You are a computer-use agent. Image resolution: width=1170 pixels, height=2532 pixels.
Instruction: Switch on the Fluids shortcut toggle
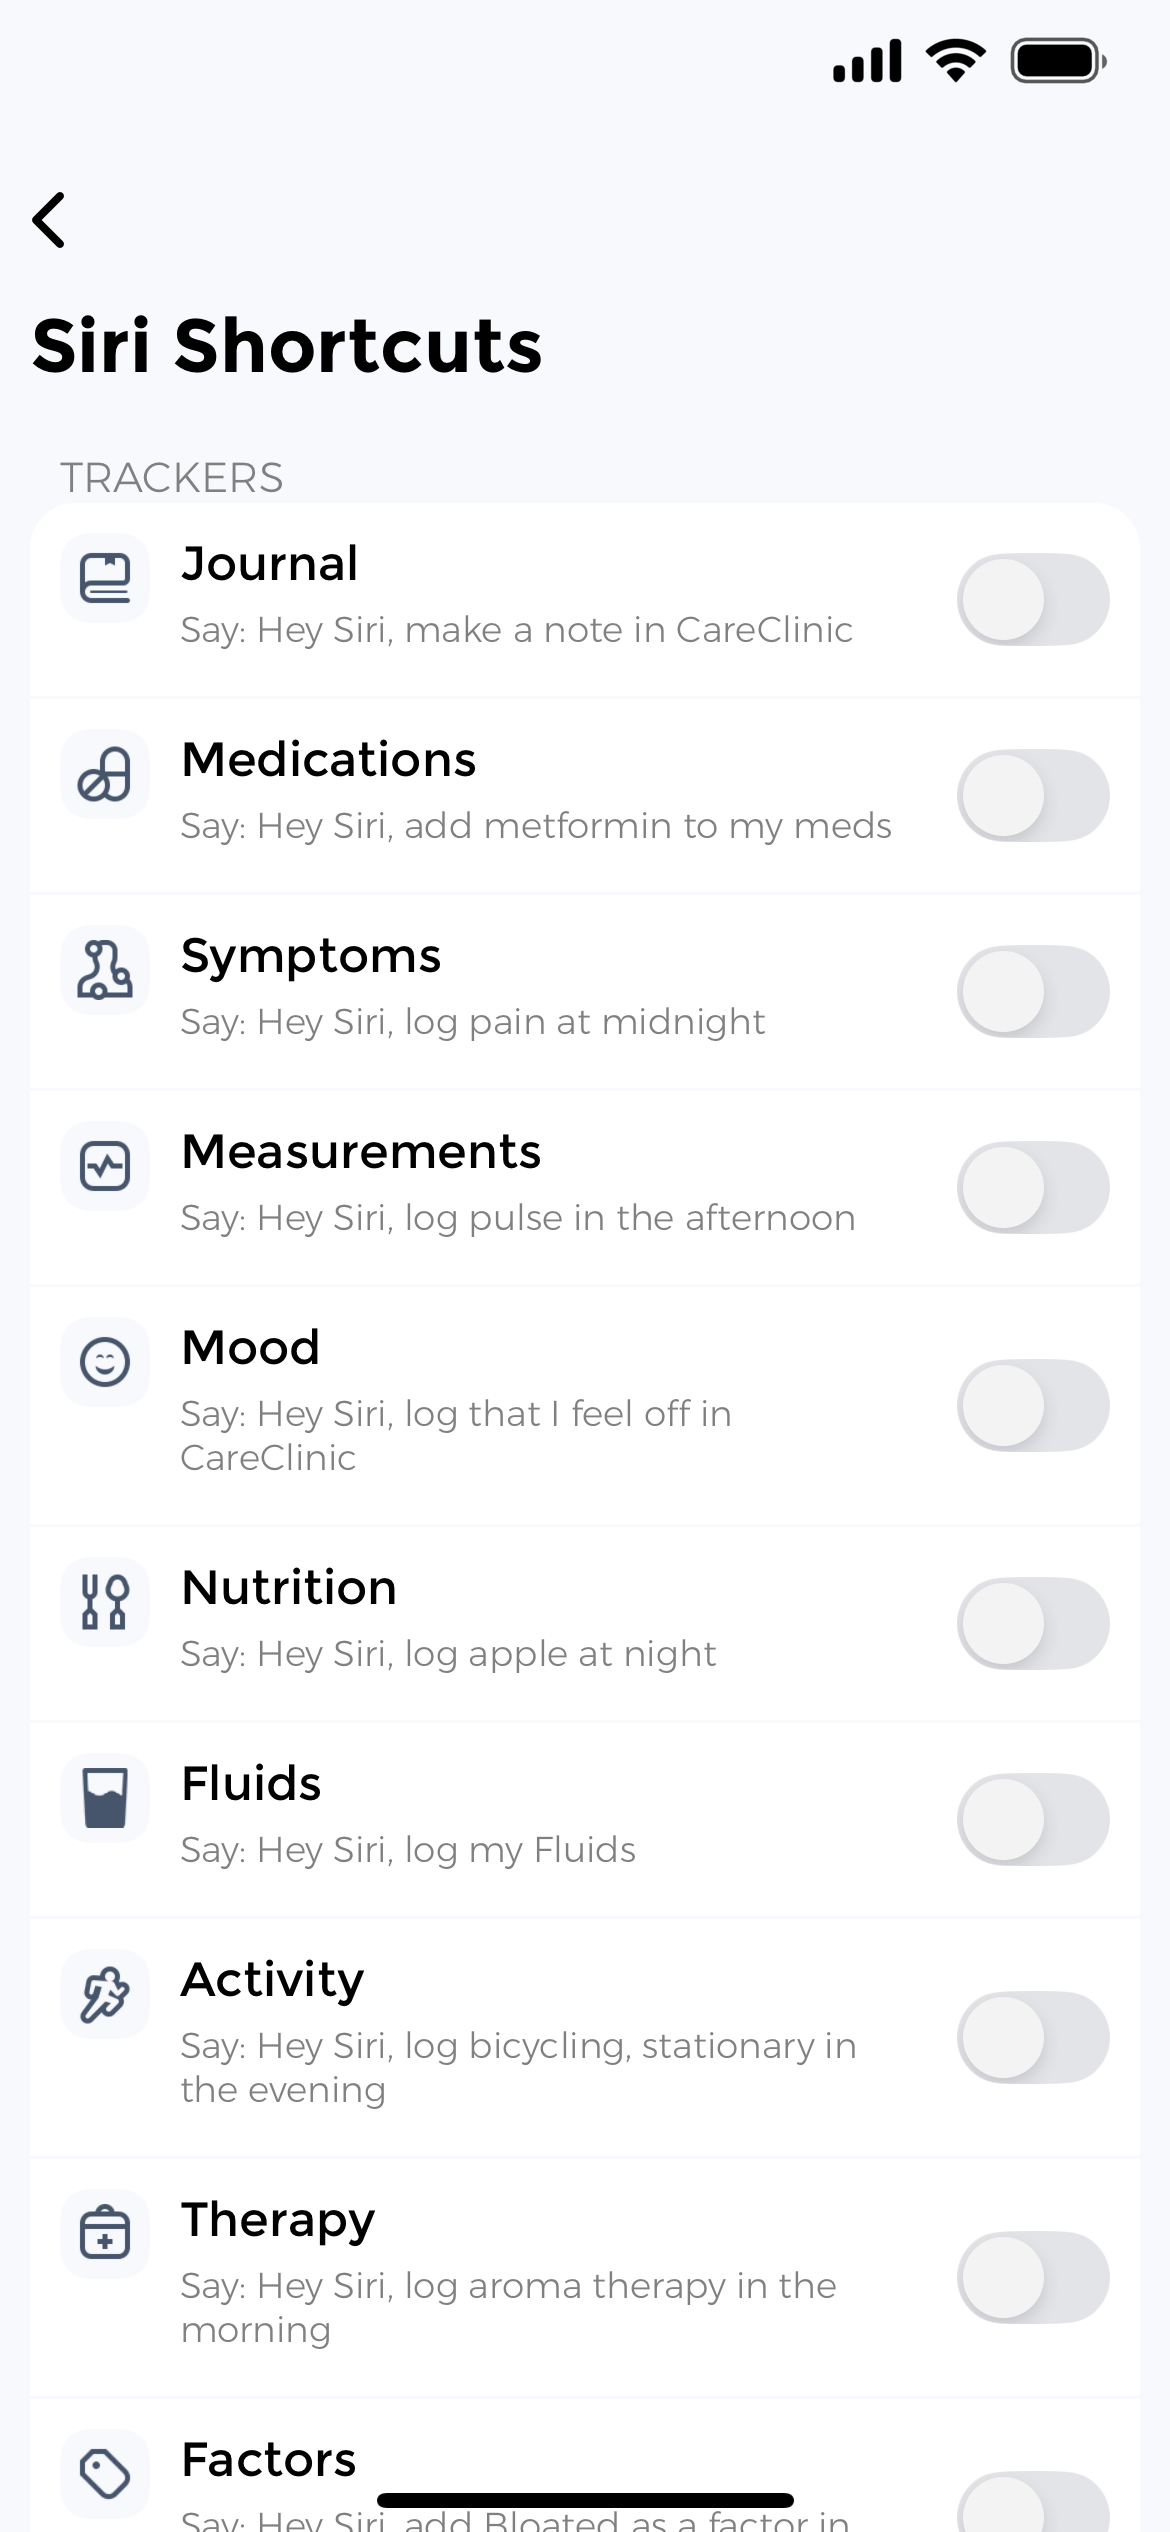pyautogui.click(x=1033, y=1819)
